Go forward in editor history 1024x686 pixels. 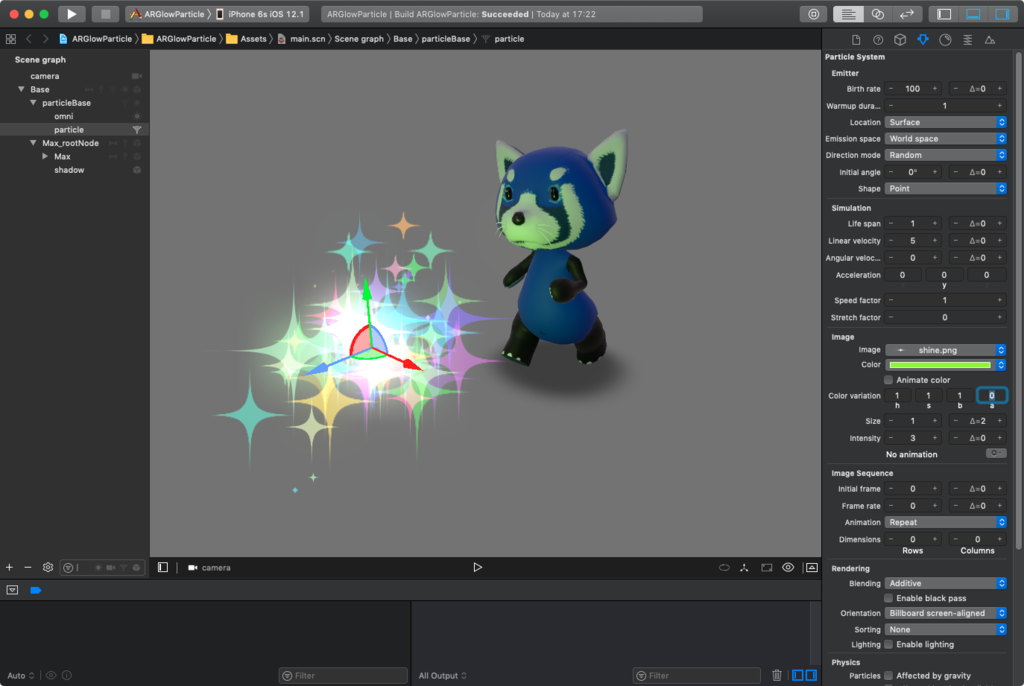[45, 39]
